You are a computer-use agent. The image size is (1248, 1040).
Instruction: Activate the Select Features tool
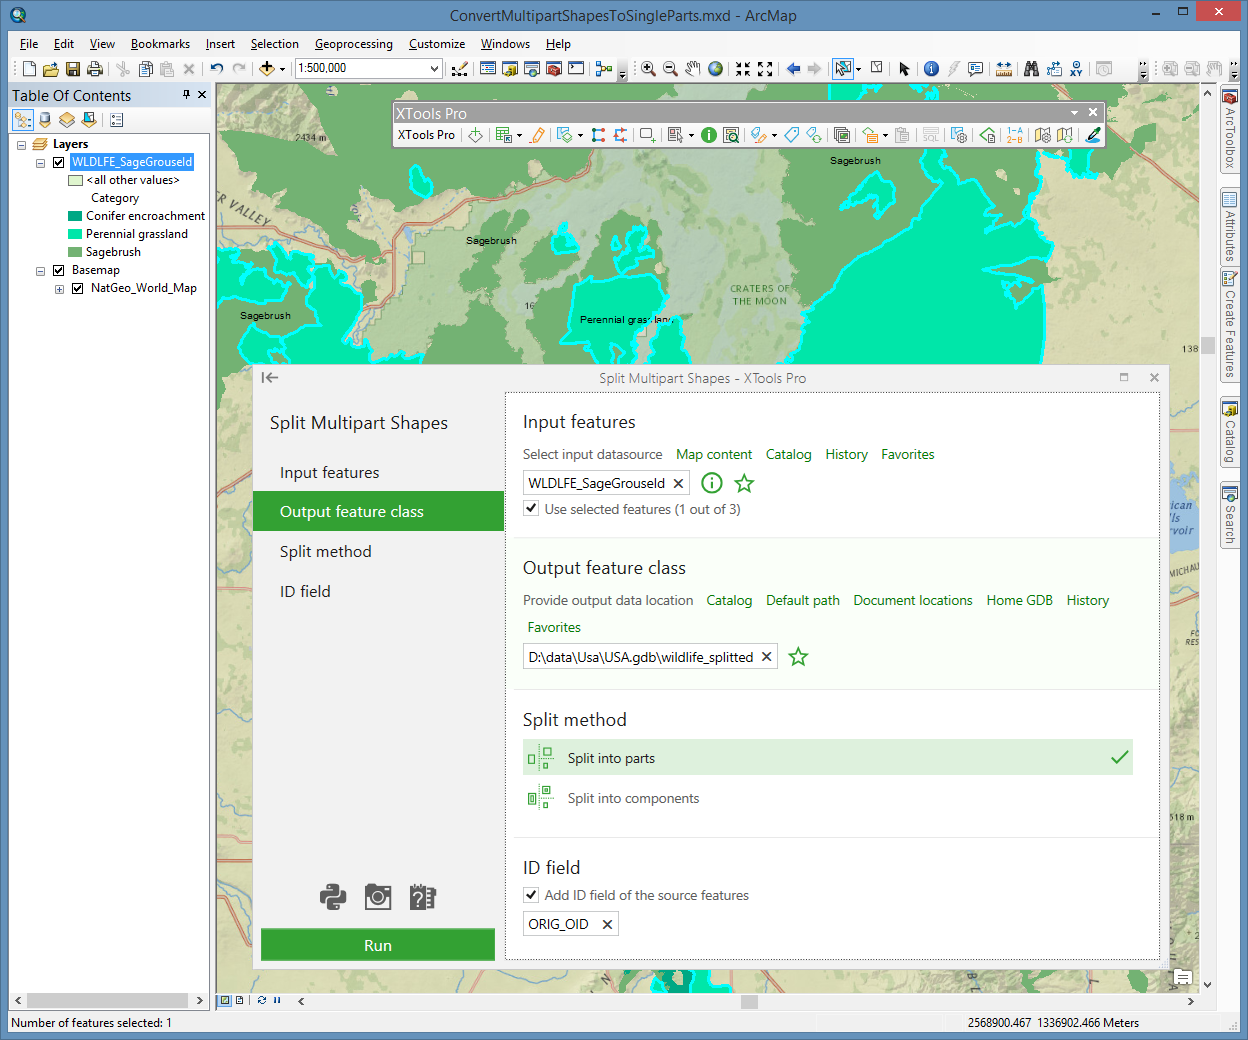(x=842, y=69)
